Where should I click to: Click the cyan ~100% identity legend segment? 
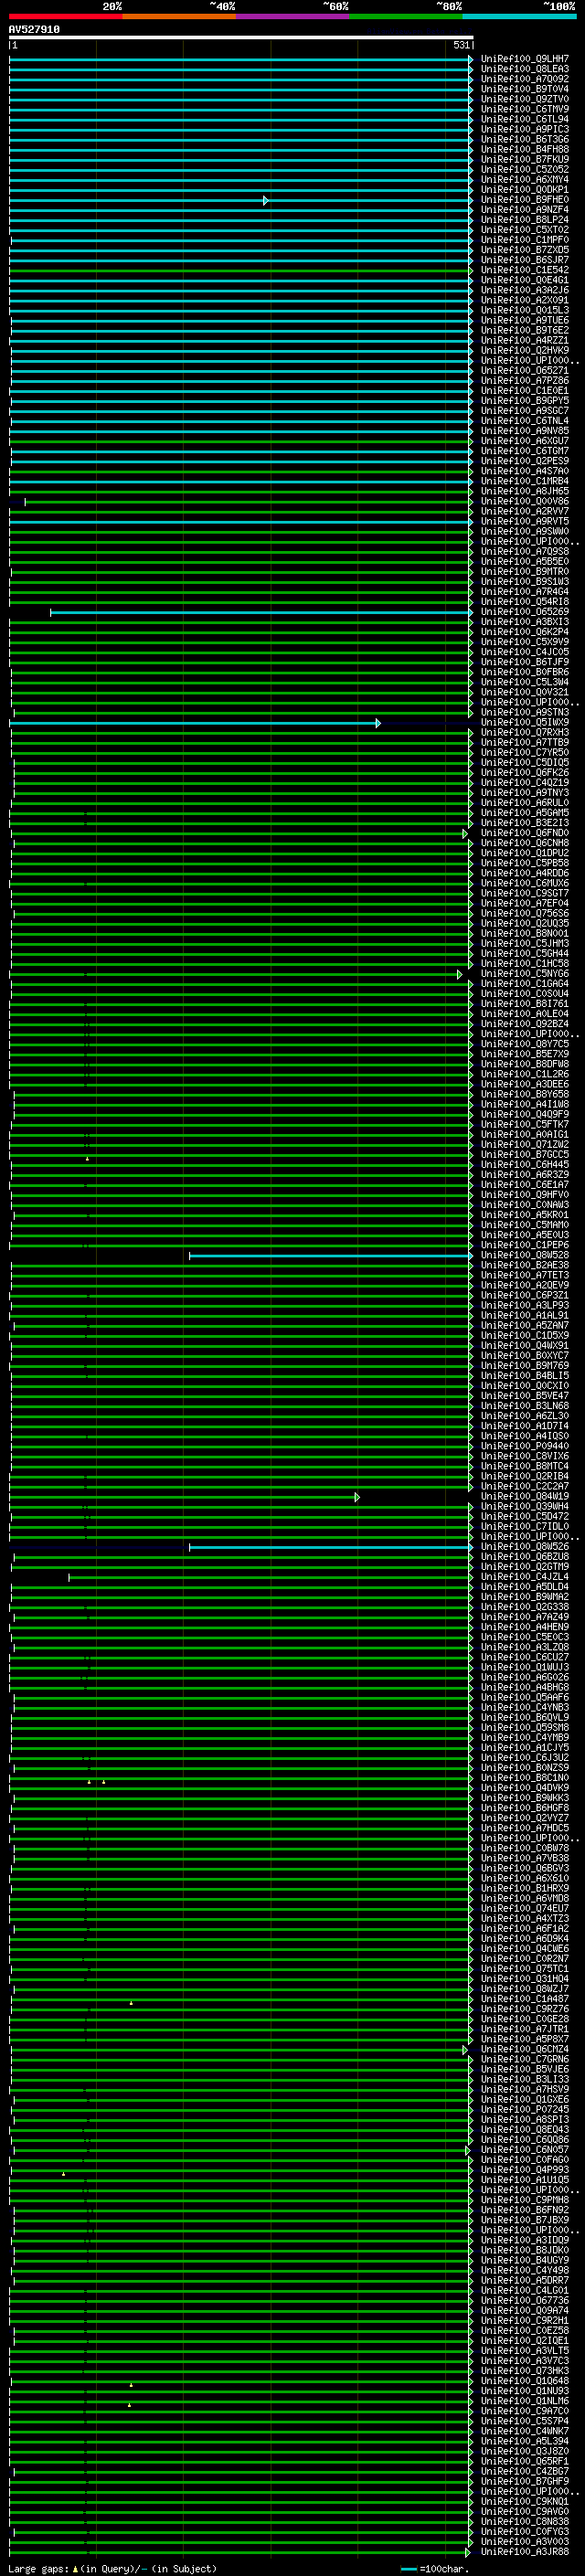coord(519,16)
